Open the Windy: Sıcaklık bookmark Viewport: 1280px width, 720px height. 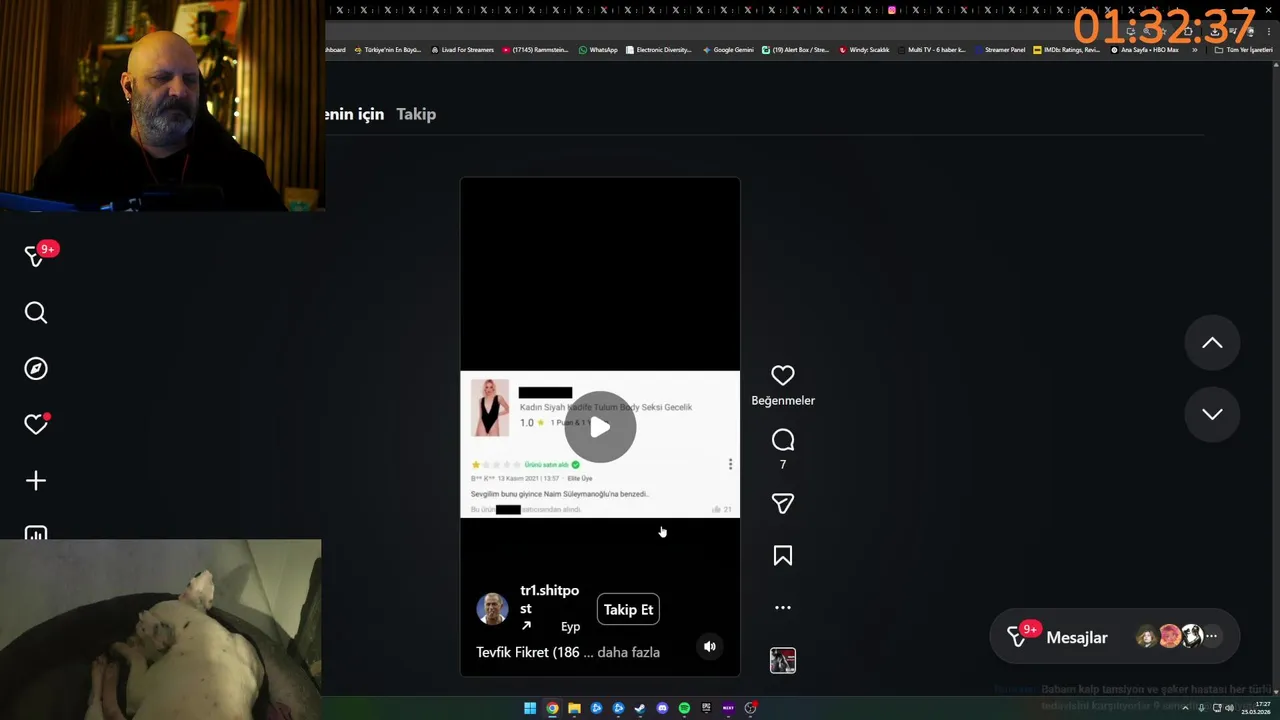pos(864,49)
